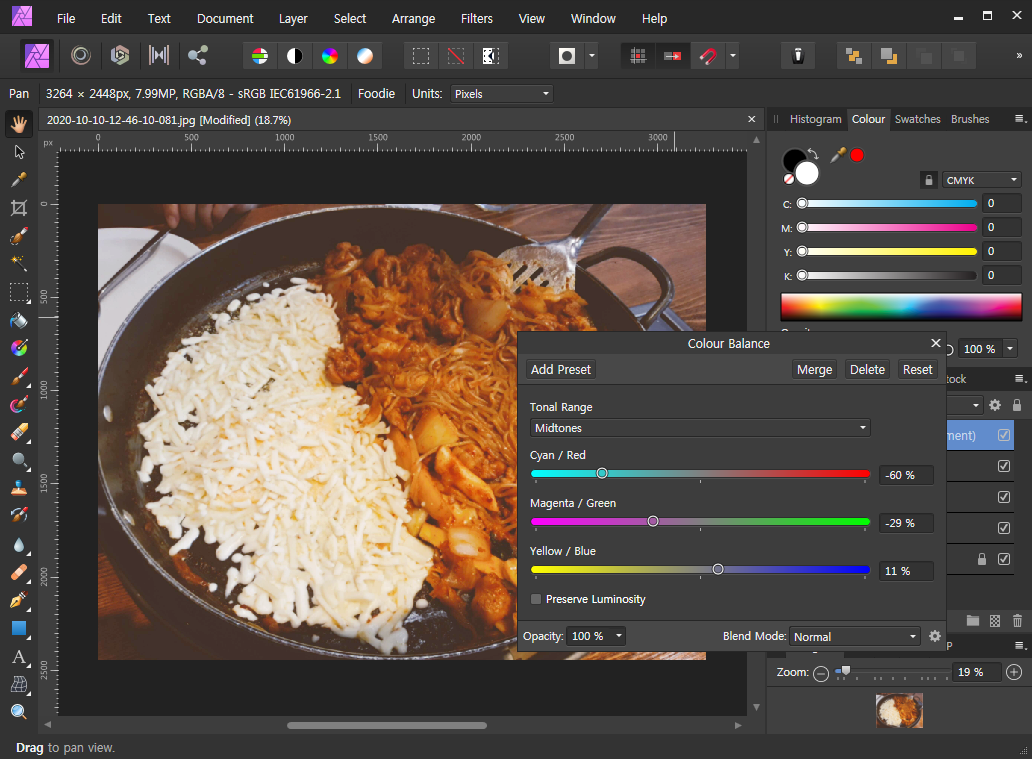1032x759 pixels.
Task: Switch to Liquify Persona
Action: click(x=81, y=55)
